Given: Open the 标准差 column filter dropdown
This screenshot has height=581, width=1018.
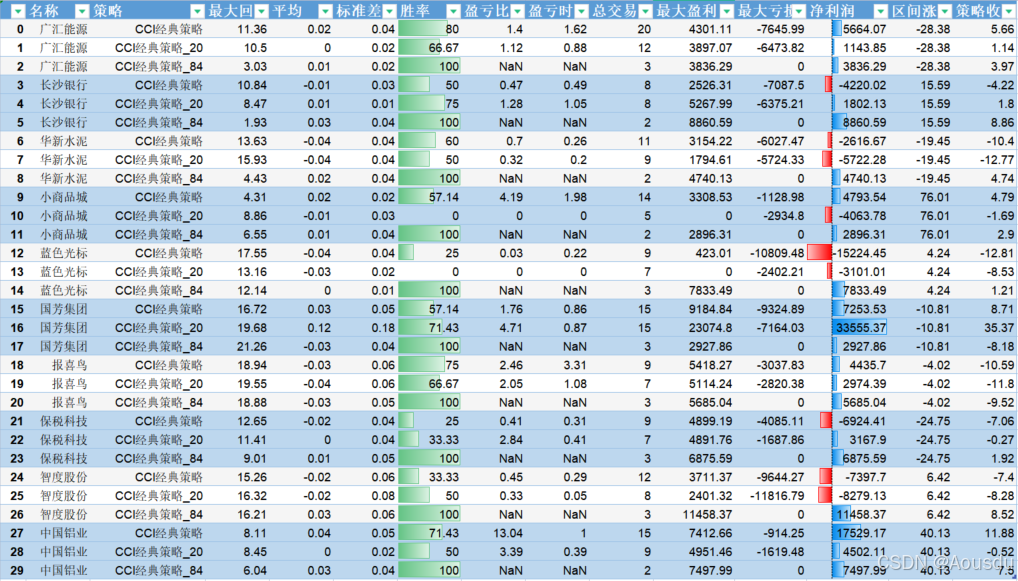Looking at the screenshot, I should point(389,10).
